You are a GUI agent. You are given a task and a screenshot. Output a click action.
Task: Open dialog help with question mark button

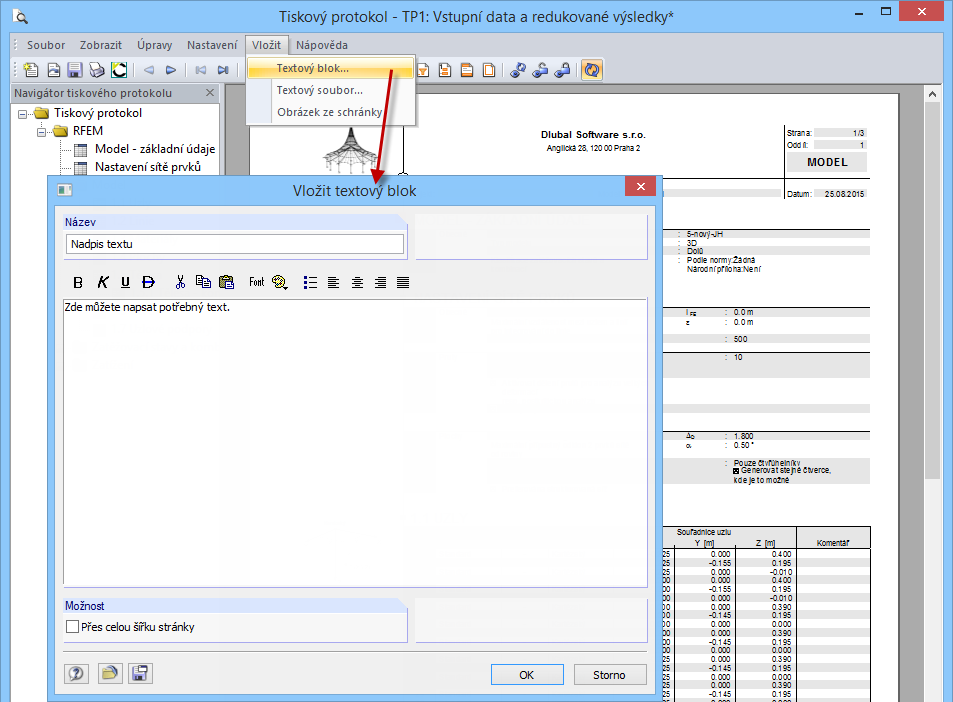tap(76, 673)
